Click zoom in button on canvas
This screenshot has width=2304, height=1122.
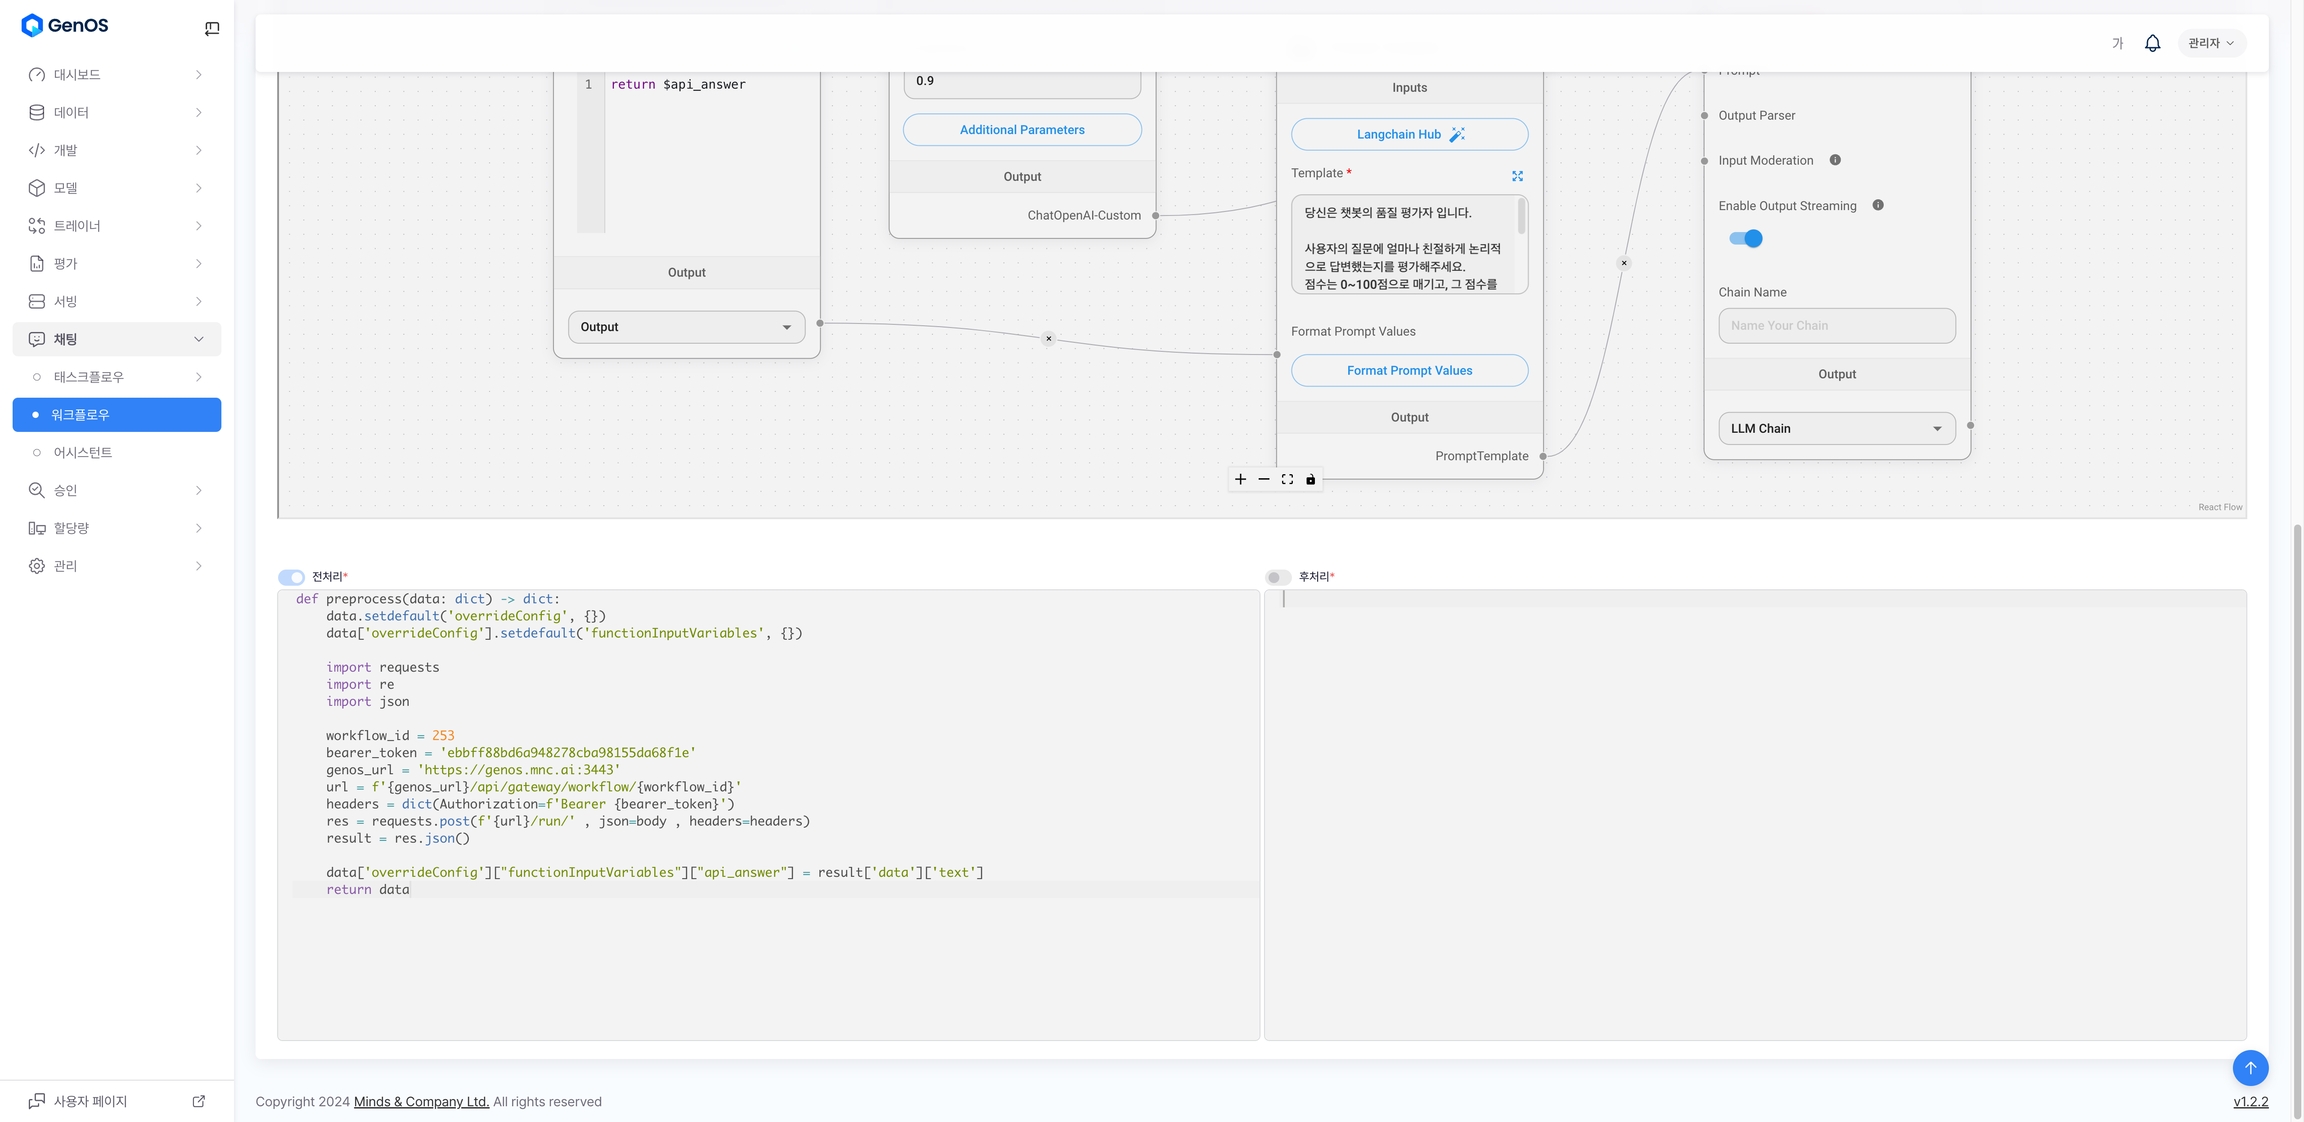(x=1240, y=480)
